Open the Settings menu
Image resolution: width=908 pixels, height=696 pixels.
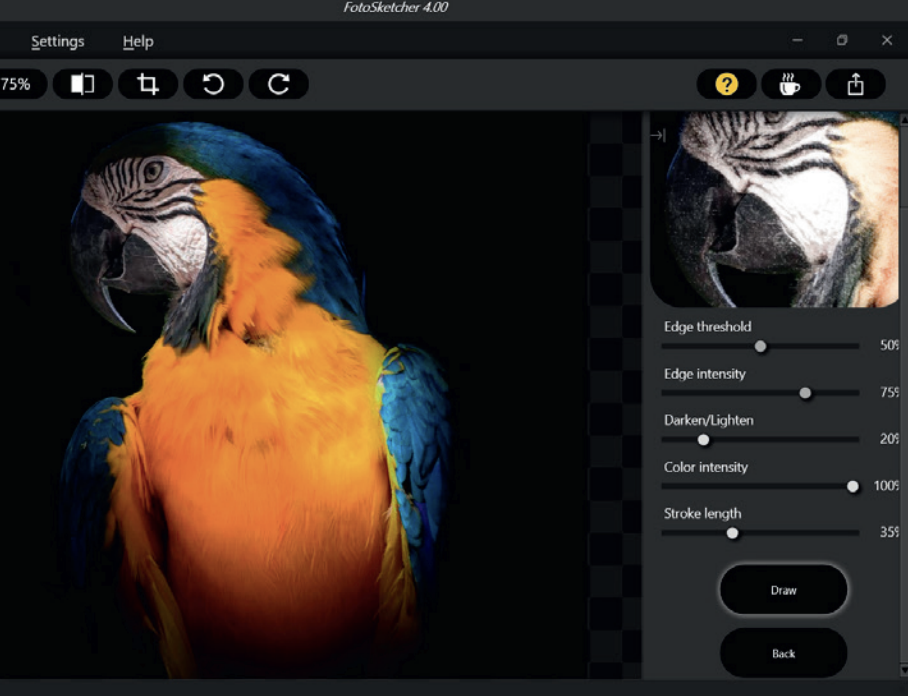click(58, 41)
